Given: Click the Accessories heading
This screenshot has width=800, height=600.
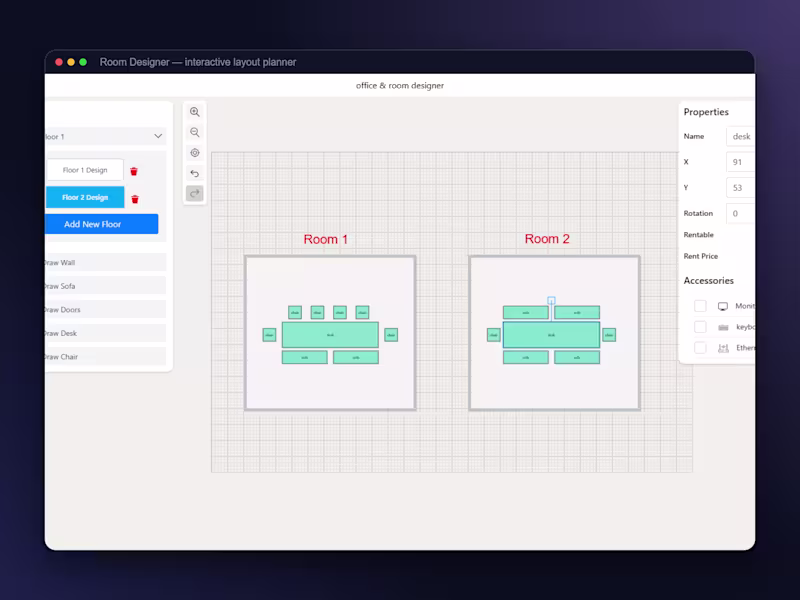Looking at the screenshot, I should coord(708,281).
